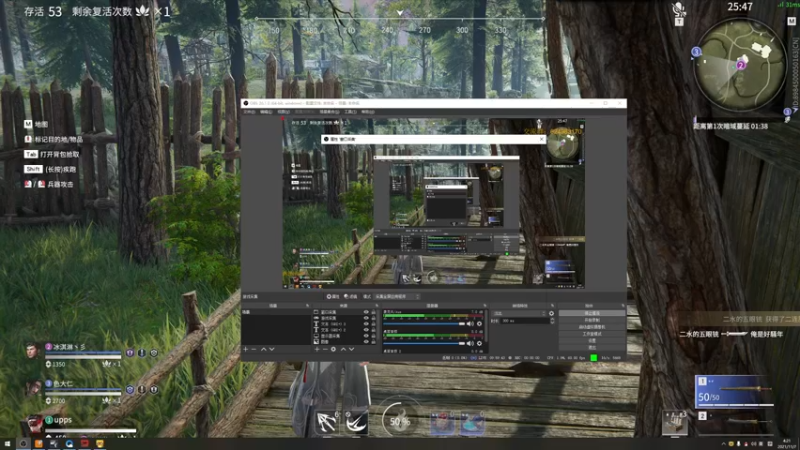Move source up in Sources dock
The height and width of the screenshot is (450, 800).
(x=343, y=349)
